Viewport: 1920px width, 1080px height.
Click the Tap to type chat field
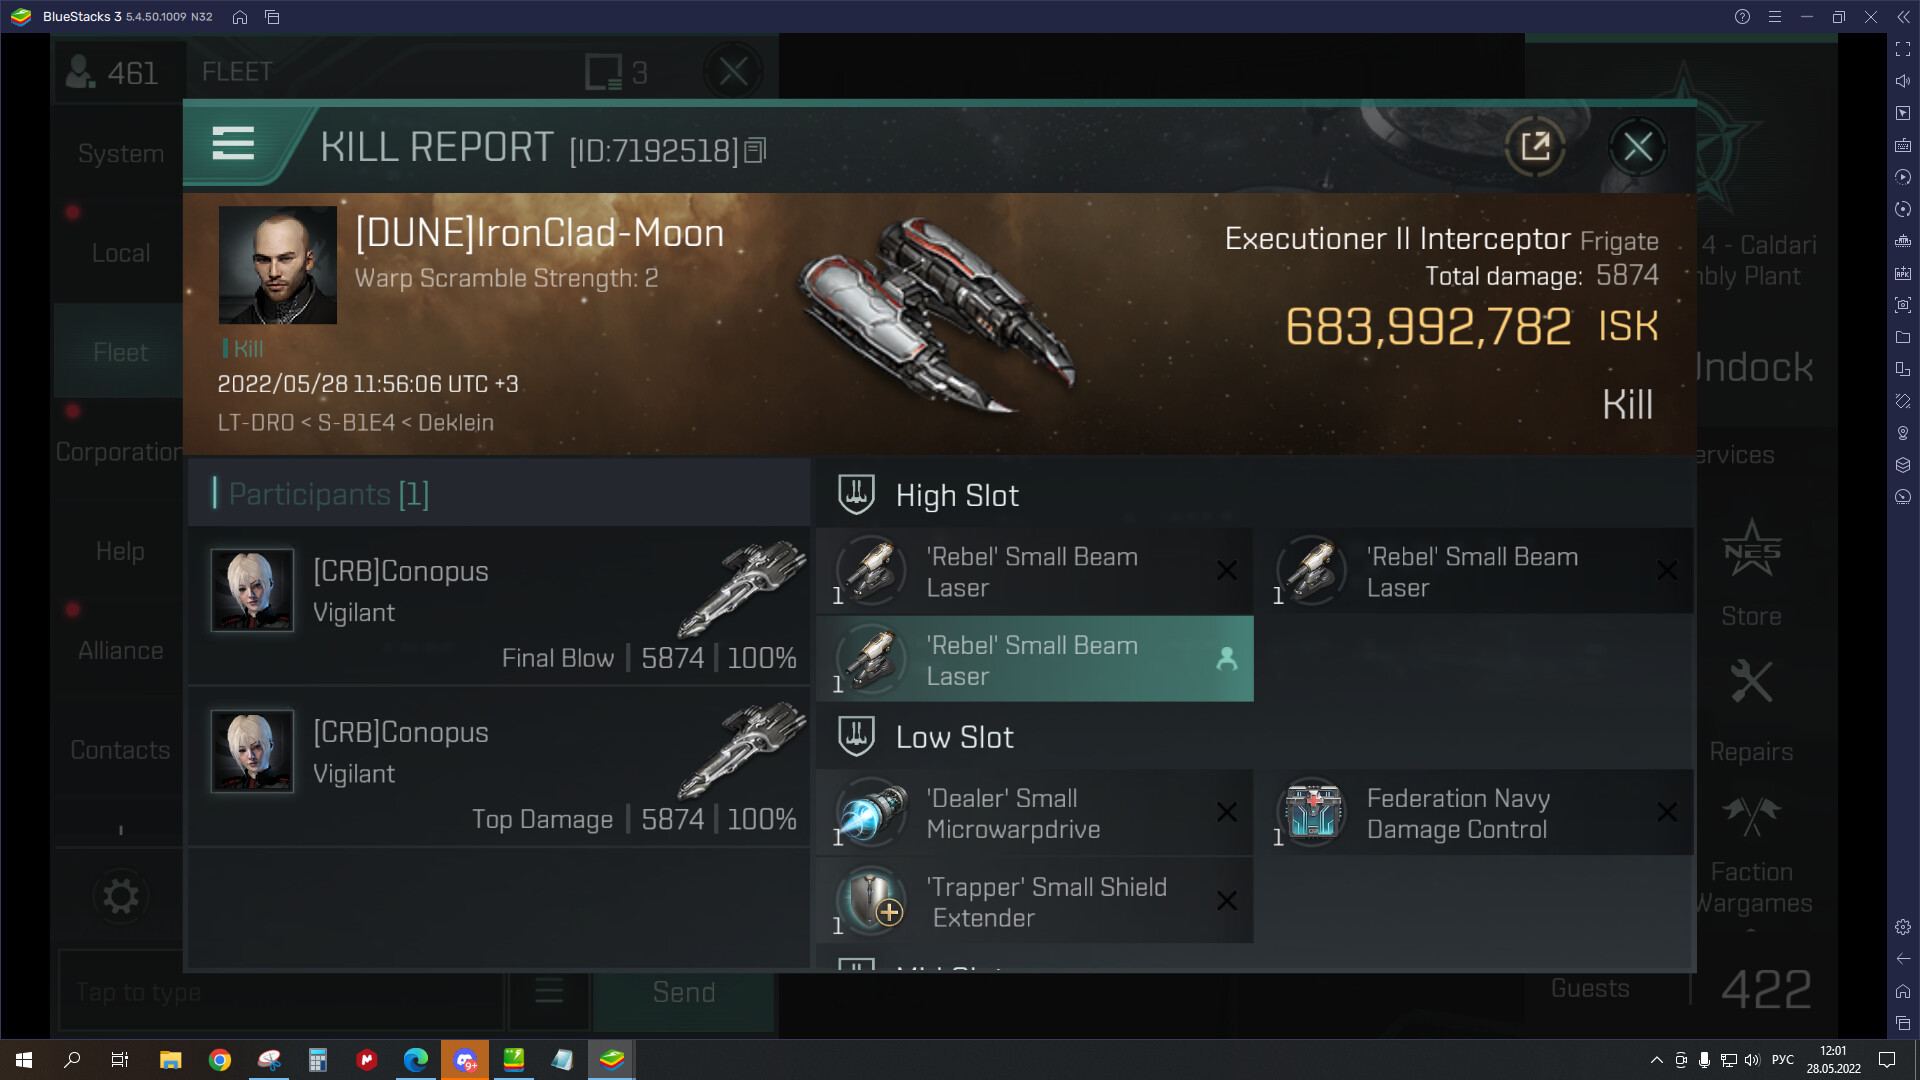282,992
